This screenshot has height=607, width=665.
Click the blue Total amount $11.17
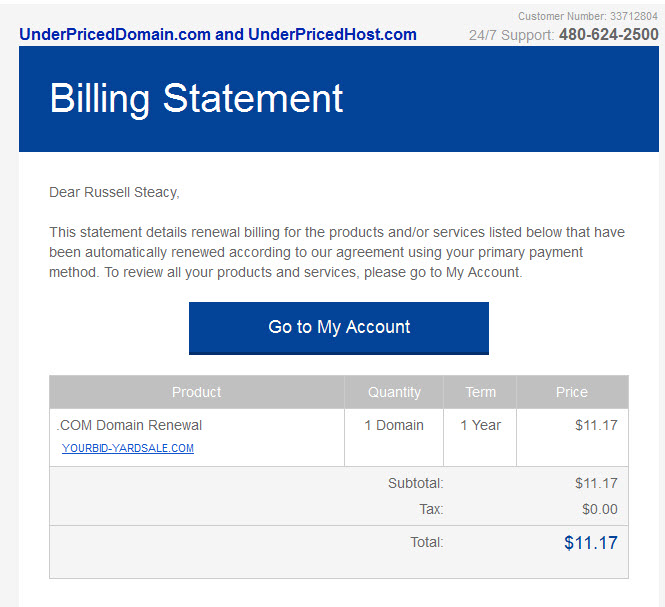590,543
